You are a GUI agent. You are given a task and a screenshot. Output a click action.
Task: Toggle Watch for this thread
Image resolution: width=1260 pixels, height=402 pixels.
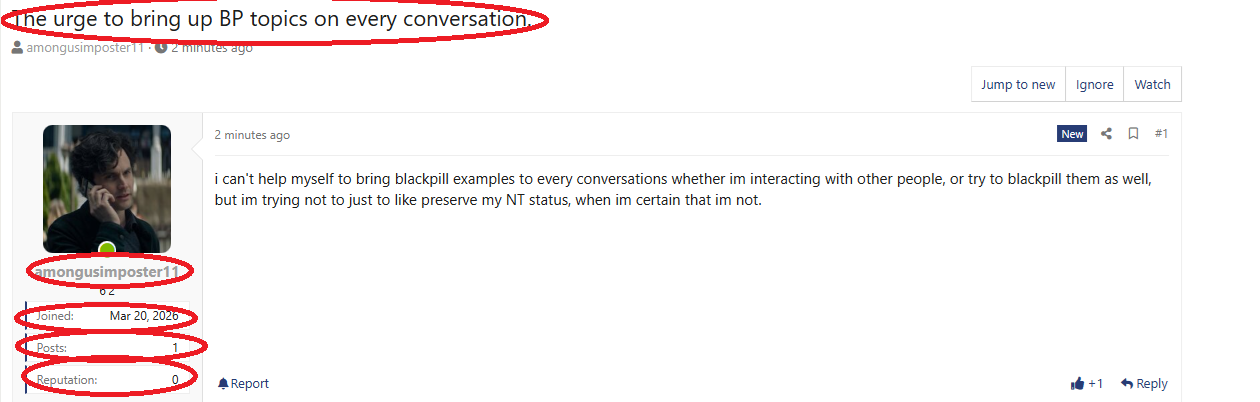(x=1152, y=85)
